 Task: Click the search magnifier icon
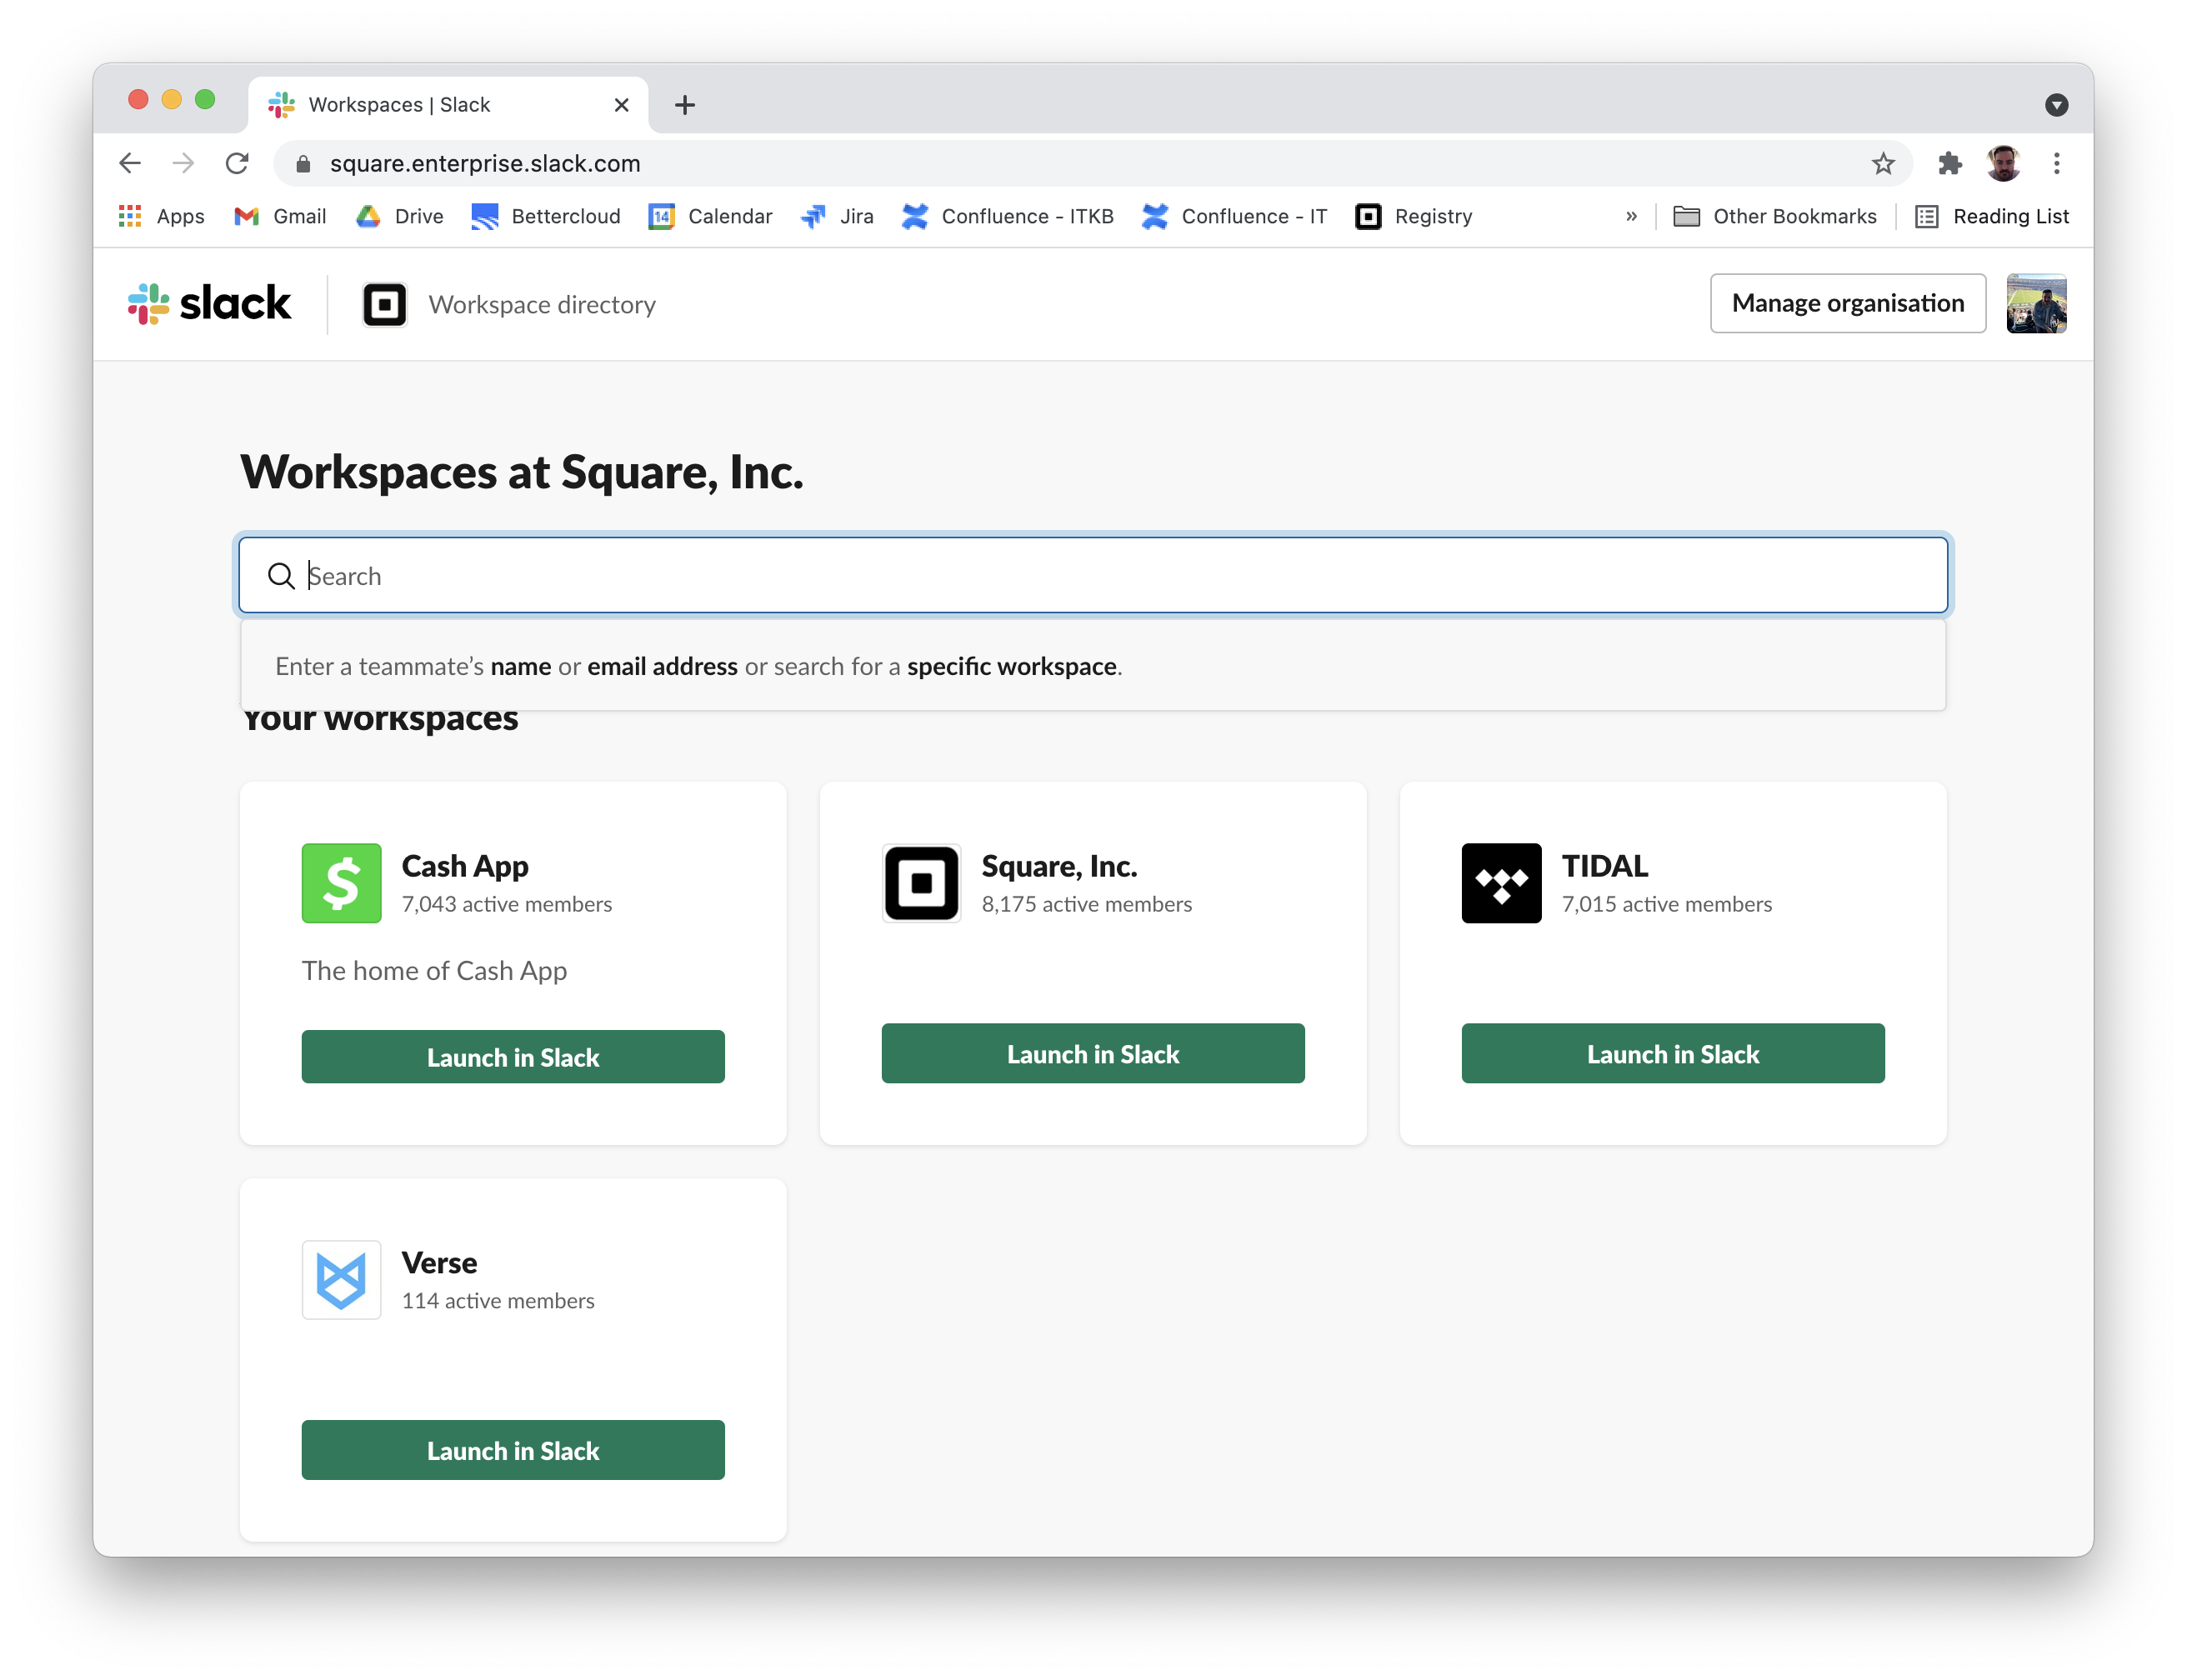click(281, 576)
